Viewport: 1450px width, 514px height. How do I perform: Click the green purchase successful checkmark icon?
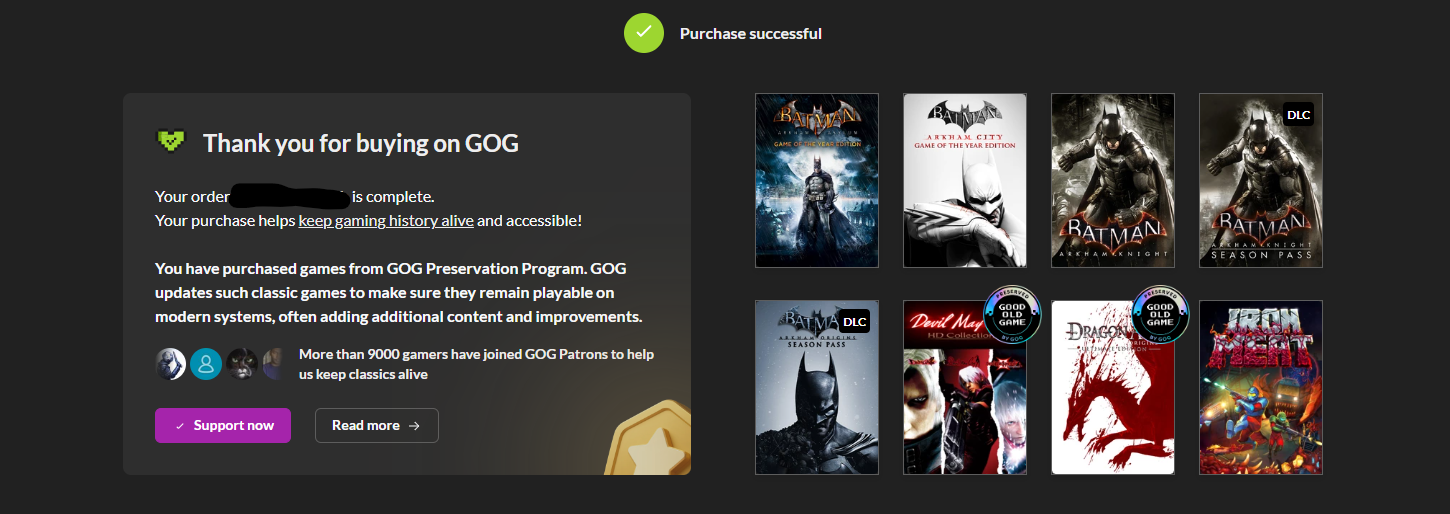[644, 33]
